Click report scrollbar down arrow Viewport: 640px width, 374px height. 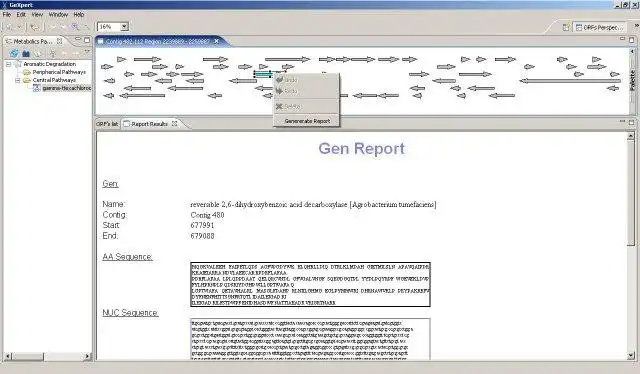pos(631,356)
